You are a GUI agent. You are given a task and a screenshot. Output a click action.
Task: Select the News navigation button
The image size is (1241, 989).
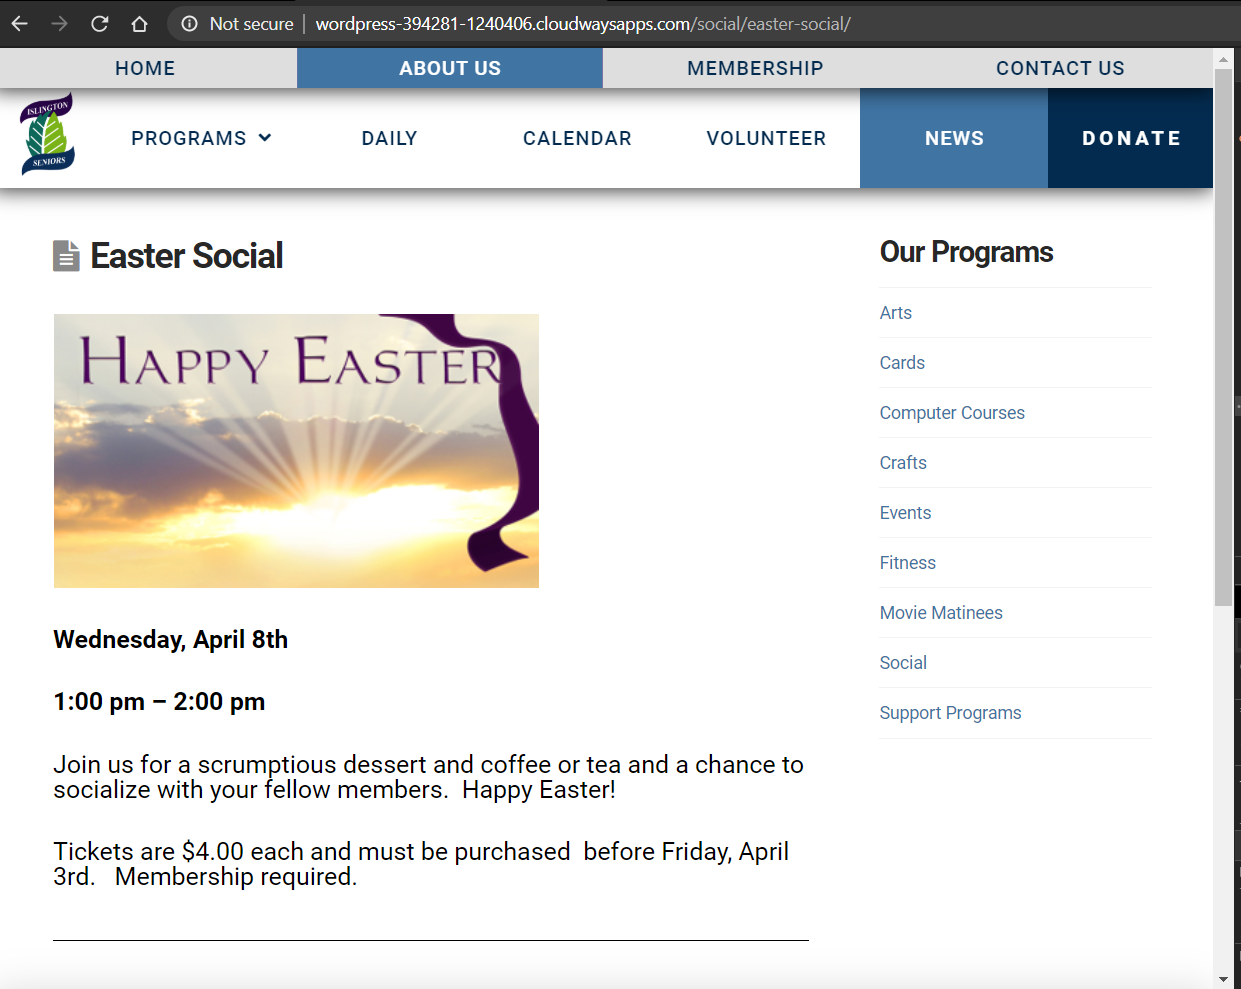(x=954, y=138)
